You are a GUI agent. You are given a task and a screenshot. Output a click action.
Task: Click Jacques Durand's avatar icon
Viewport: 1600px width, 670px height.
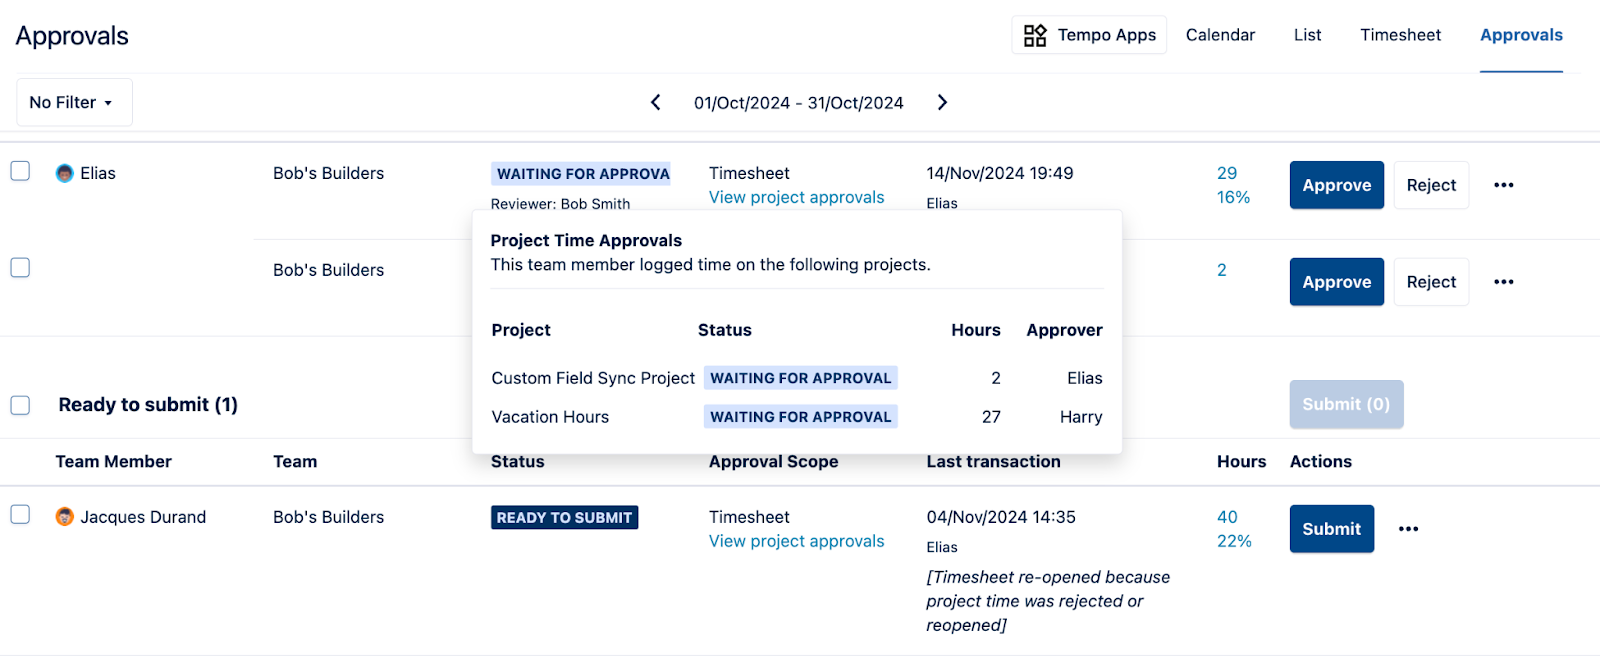tap(65, 517)
